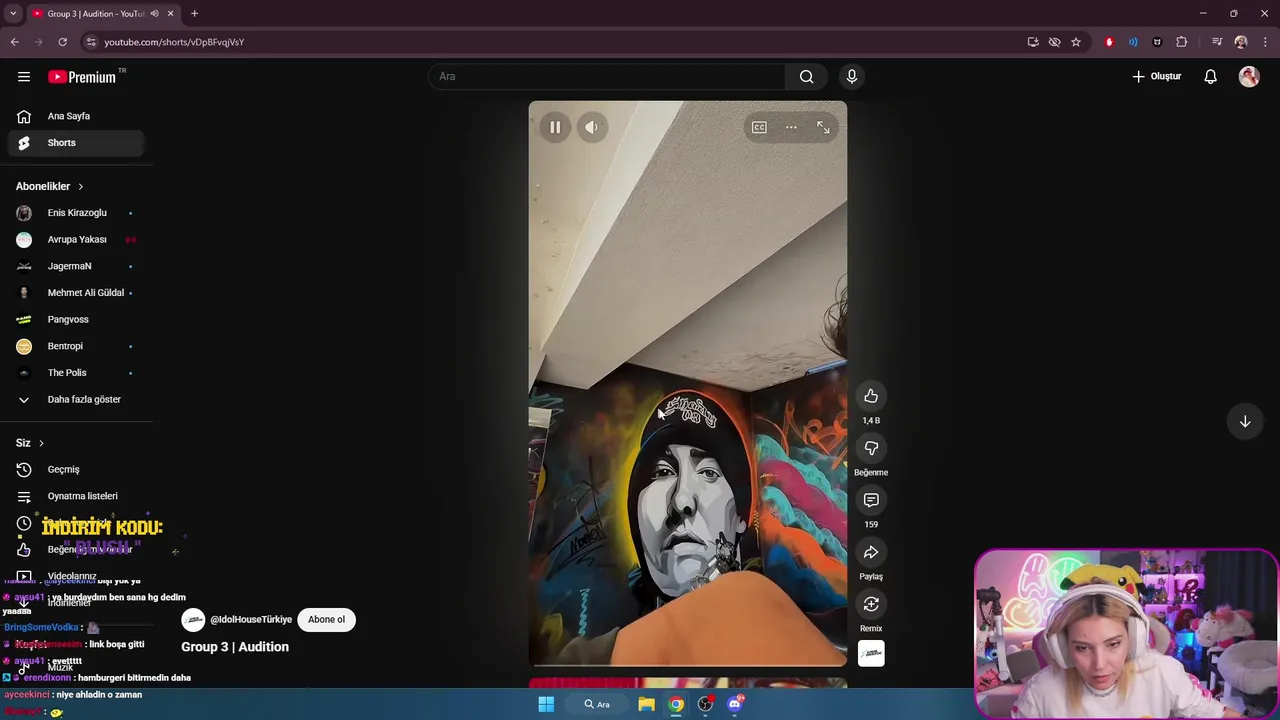The height and width of the screenshot is (720, 1280).
Task: Expand Daha fazla göster subscriptions
Action: 76,400
